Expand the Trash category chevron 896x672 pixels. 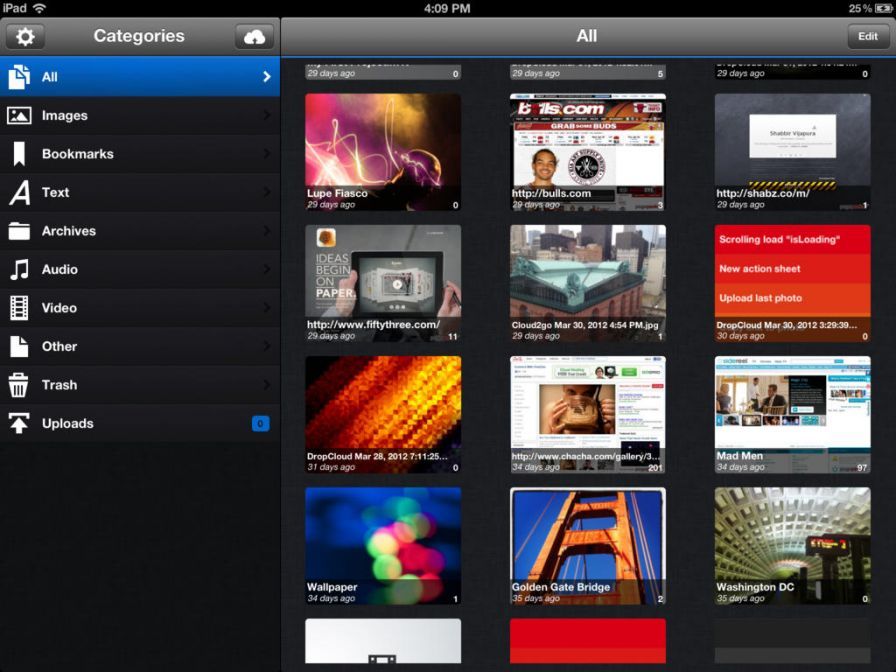tap(266, 385)
